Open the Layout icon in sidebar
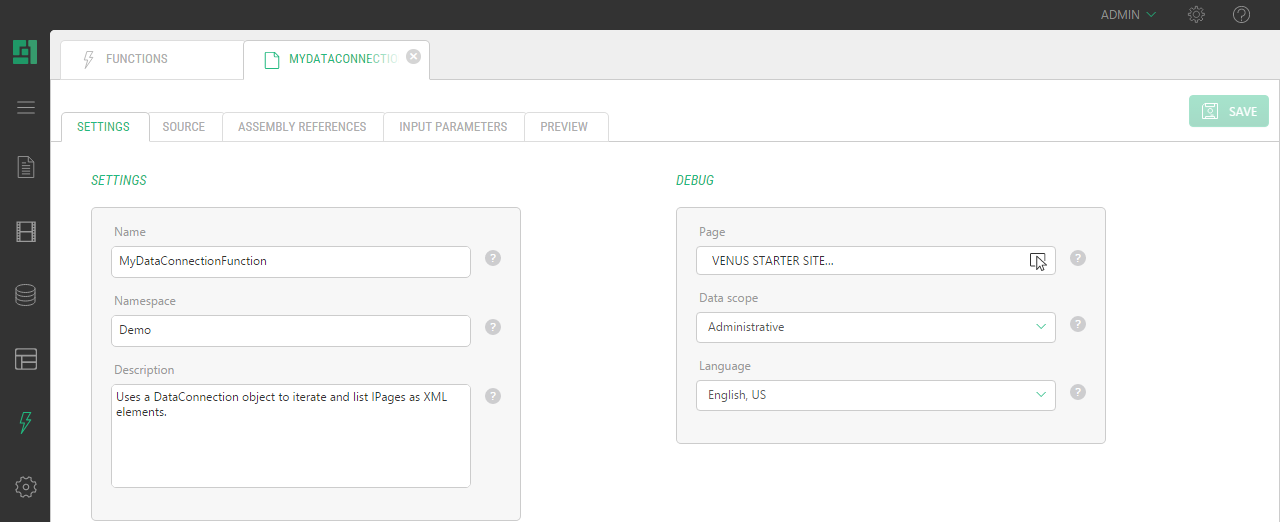 [26, 359]
